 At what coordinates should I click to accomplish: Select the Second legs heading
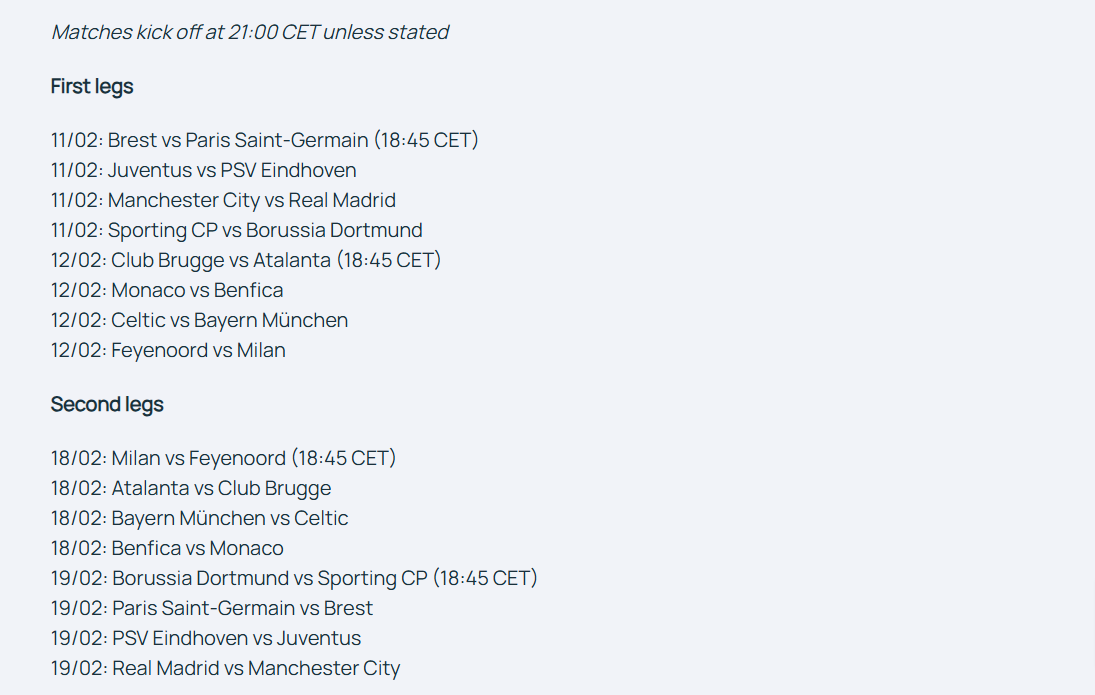[x=107, y=404]
